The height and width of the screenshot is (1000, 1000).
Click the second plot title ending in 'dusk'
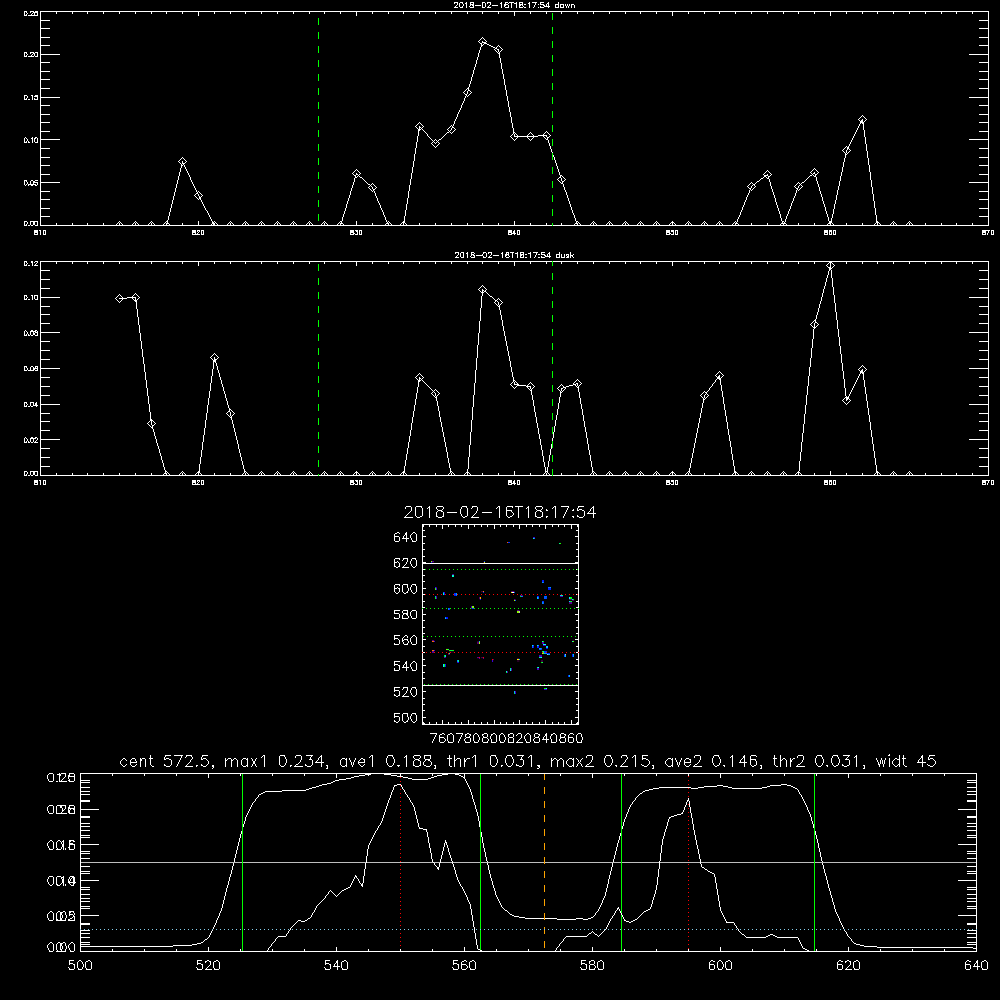[x=514, y=255]
